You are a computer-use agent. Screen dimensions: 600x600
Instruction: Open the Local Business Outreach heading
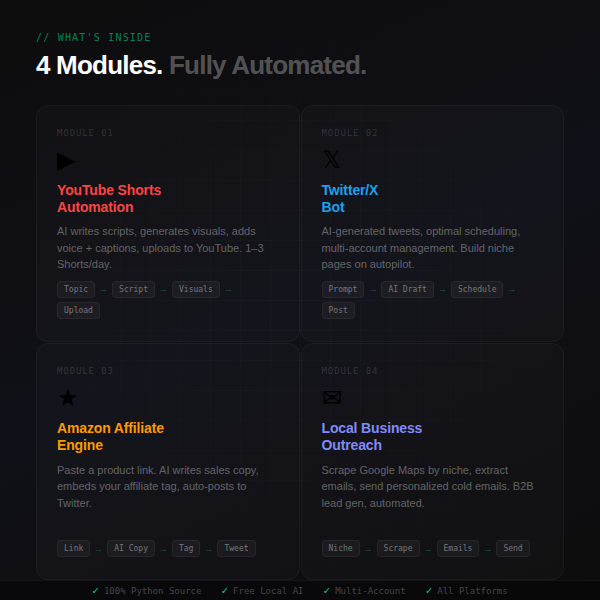371,437
